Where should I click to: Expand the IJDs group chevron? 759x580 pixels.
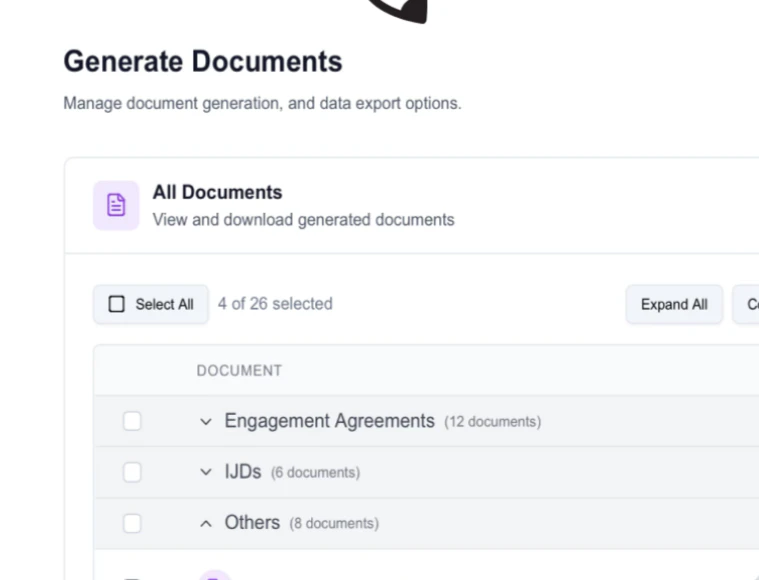point(206,472)
